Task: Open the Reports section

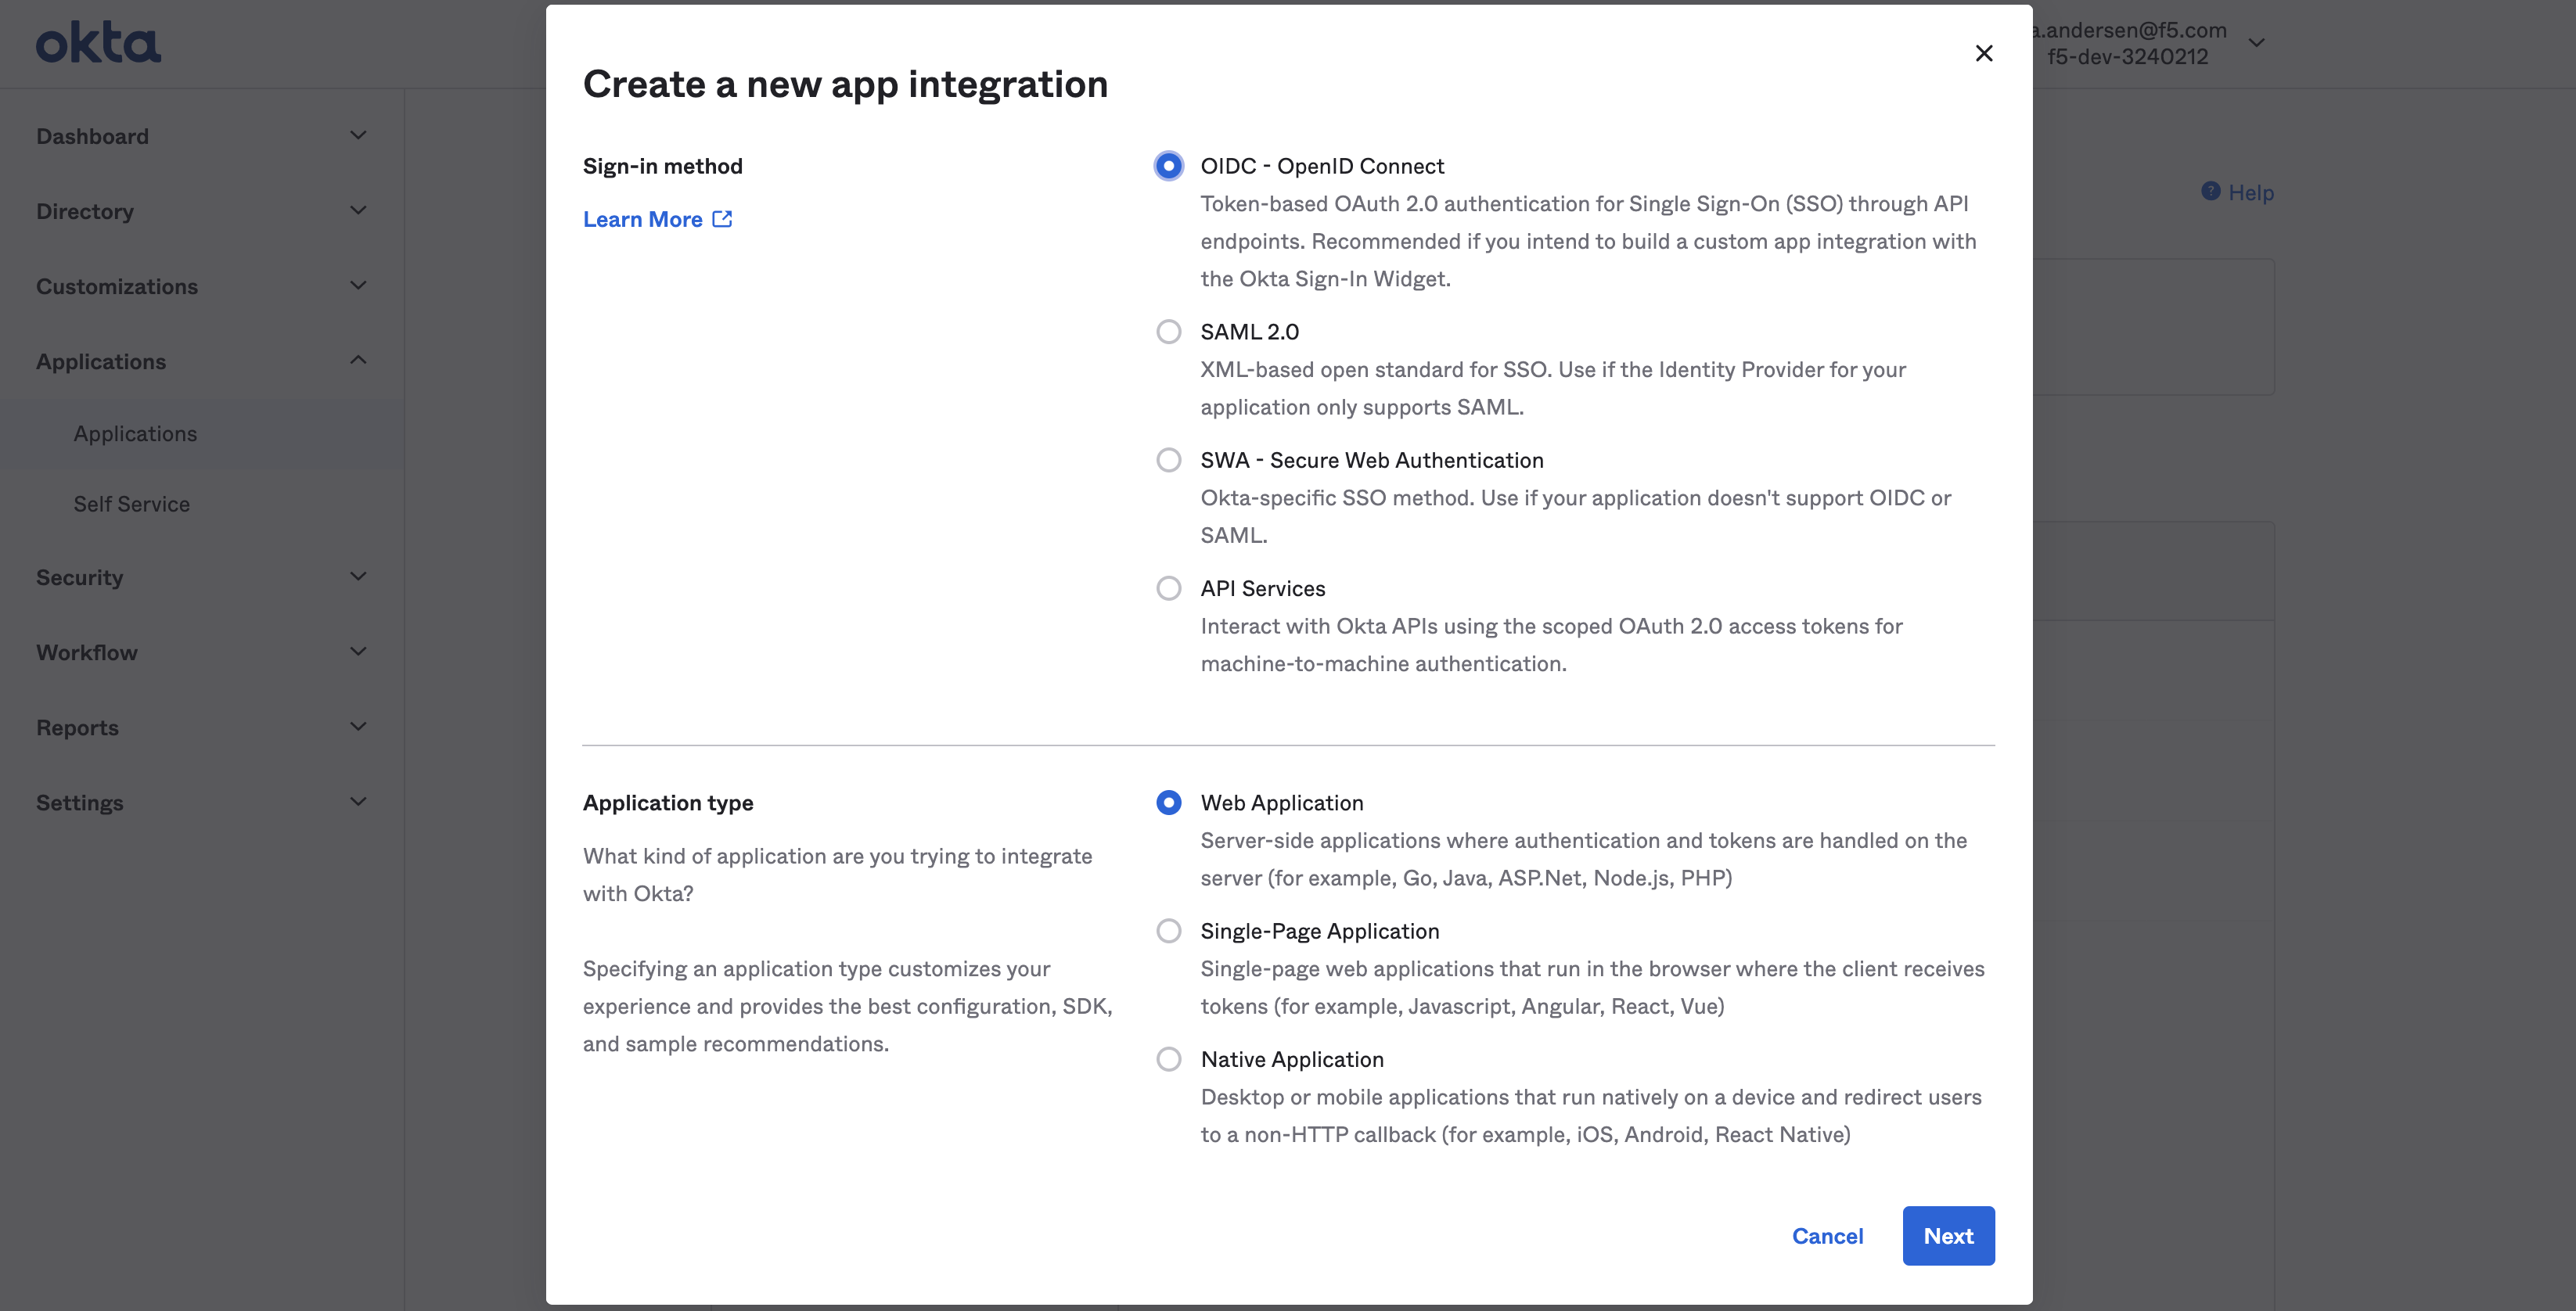Action: click(x=77, y=727)
